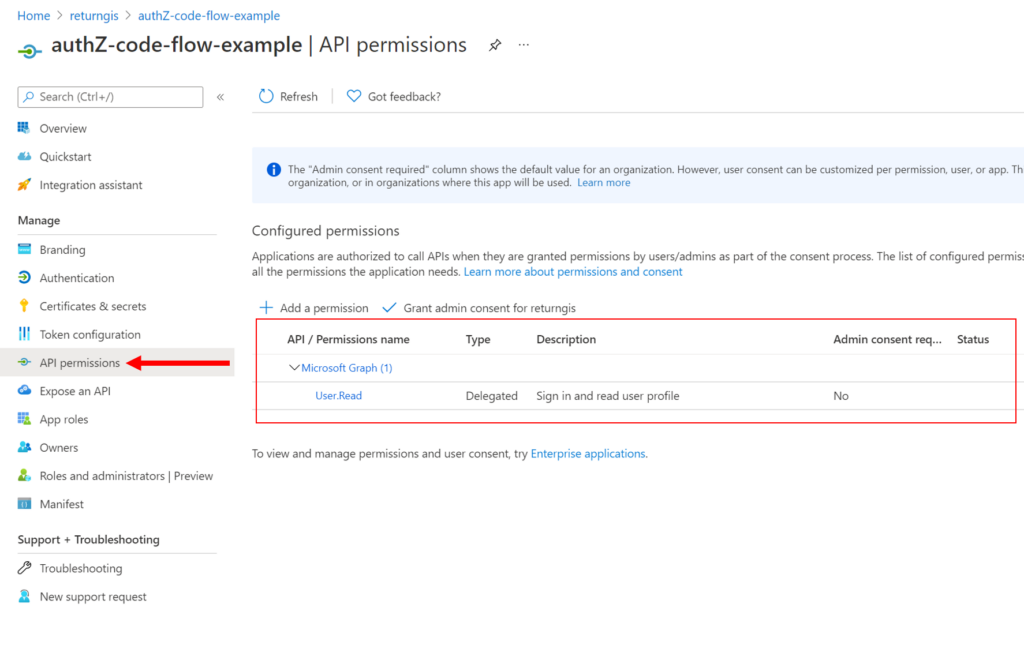Select Expose an API menu item
This screenshot has height=649, width=1024.
(75, 391)
